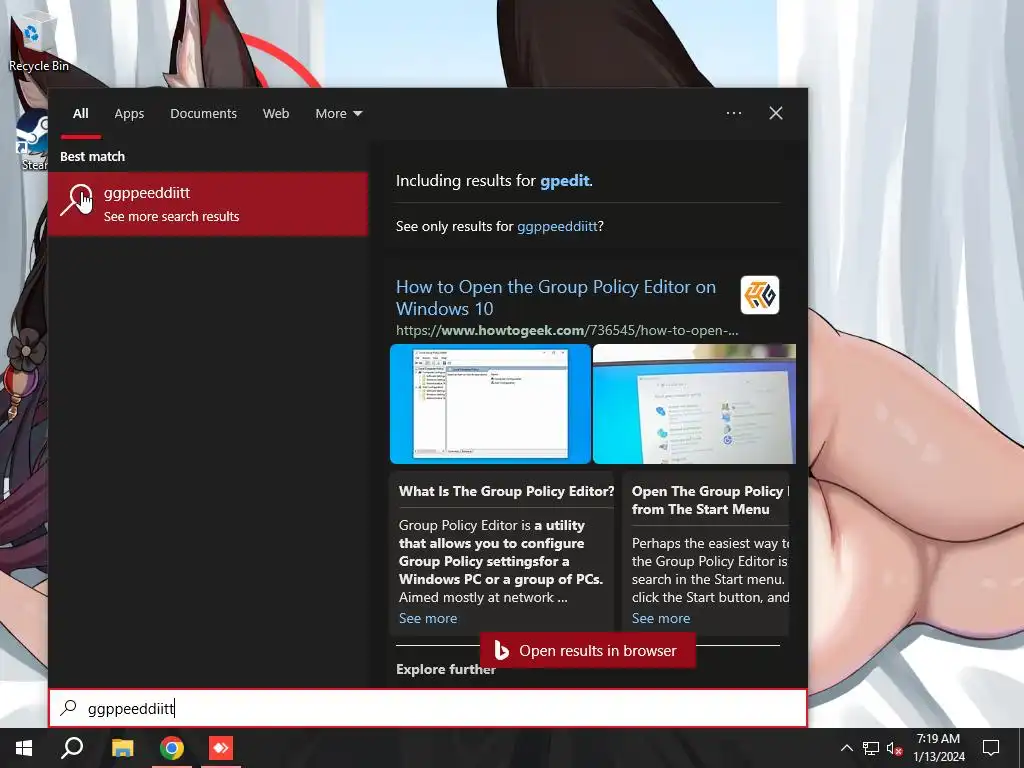Open the network status tray icon
Viewport: 1024px width, 768px height.
871,748
